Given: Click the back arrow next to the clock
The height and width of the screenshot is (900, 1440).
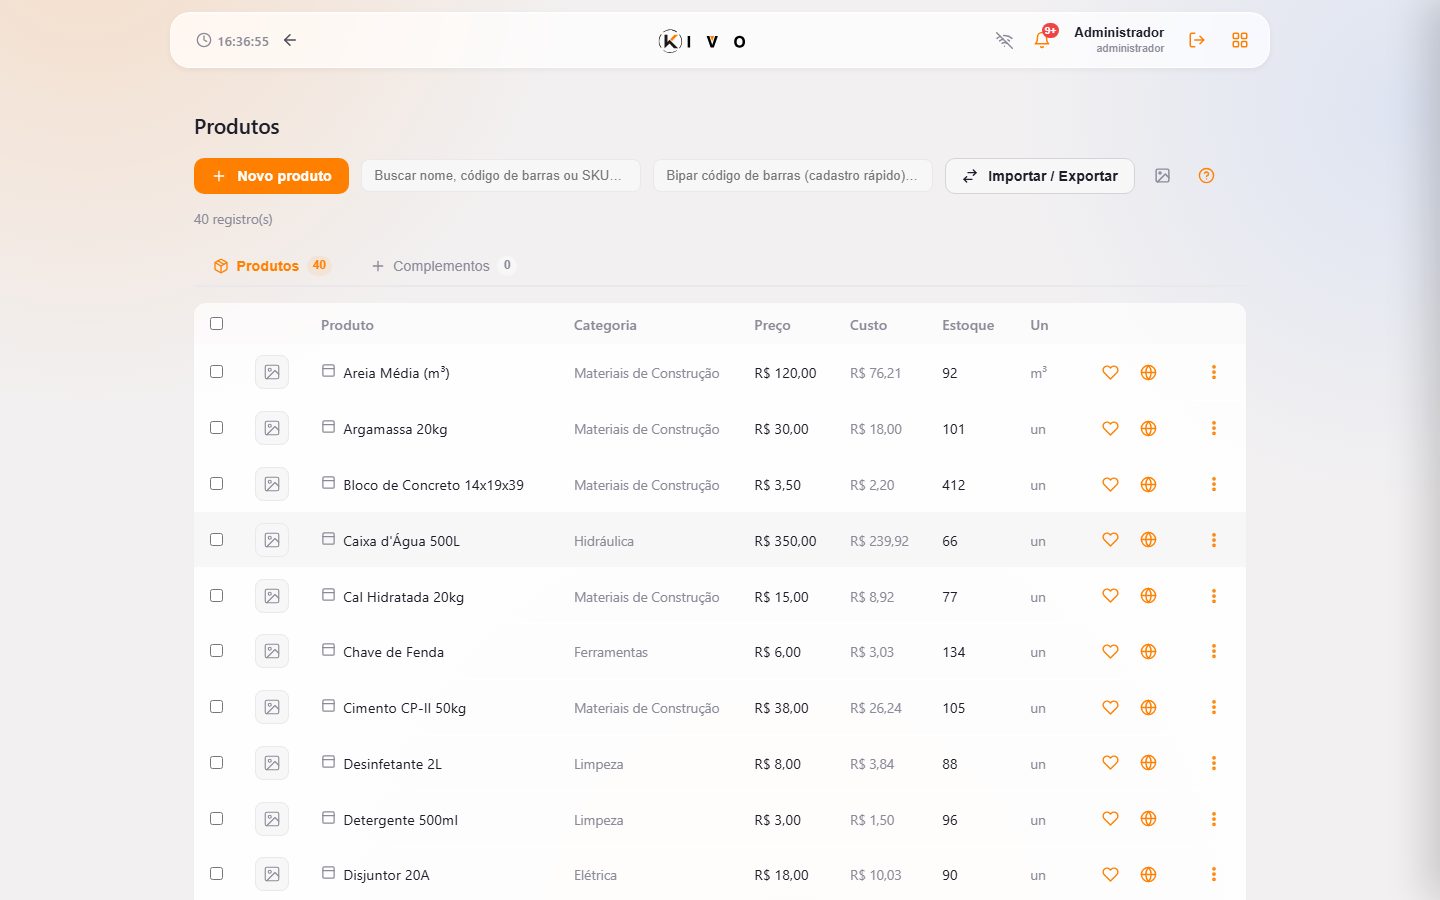Looking at the screenshot, I should coord(290,40).
